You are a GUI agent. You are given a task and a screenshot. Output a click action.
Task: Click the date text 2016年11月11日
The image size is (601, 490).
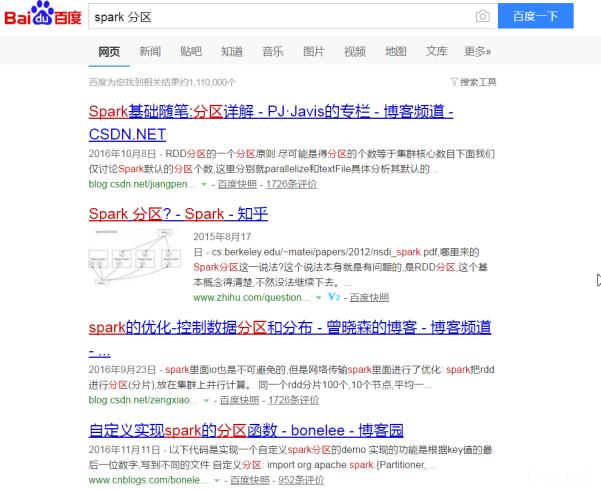tap(125, 450)
